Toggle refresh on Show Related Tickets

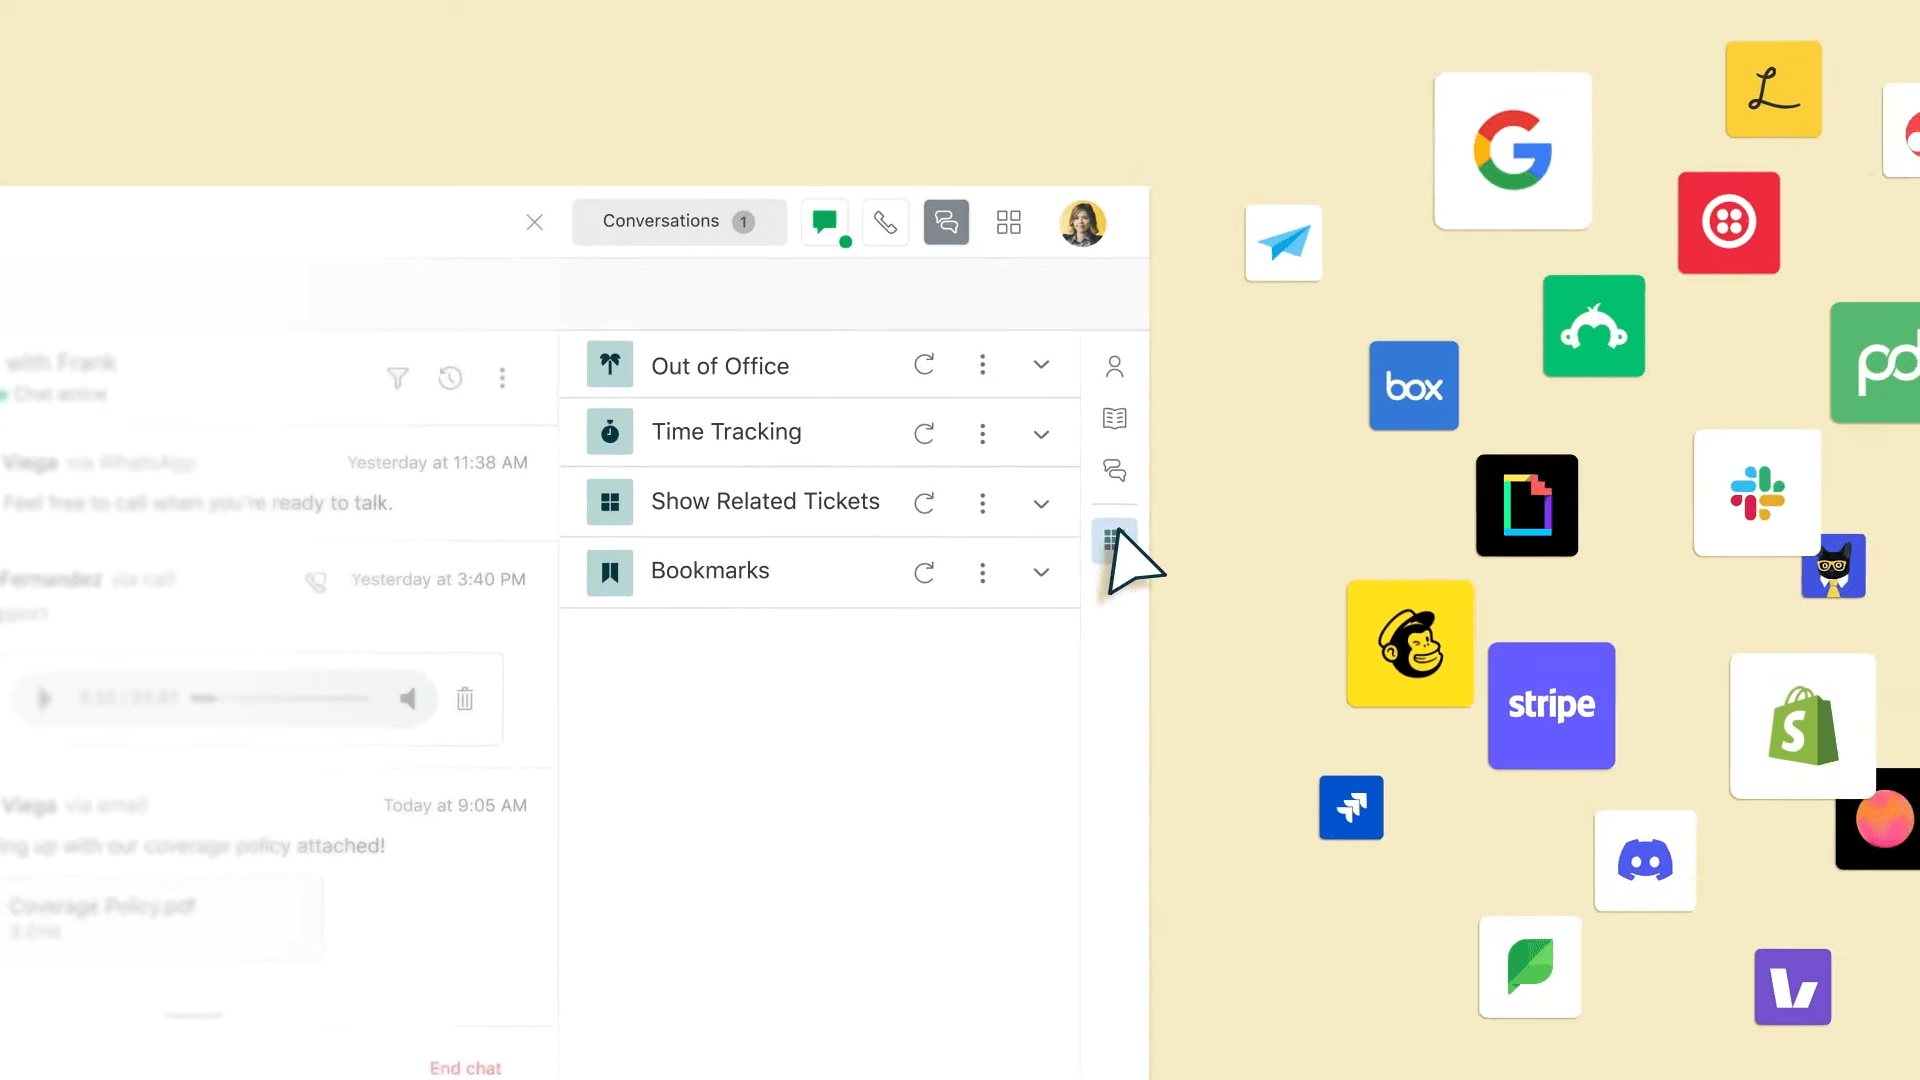coord(923,501)
